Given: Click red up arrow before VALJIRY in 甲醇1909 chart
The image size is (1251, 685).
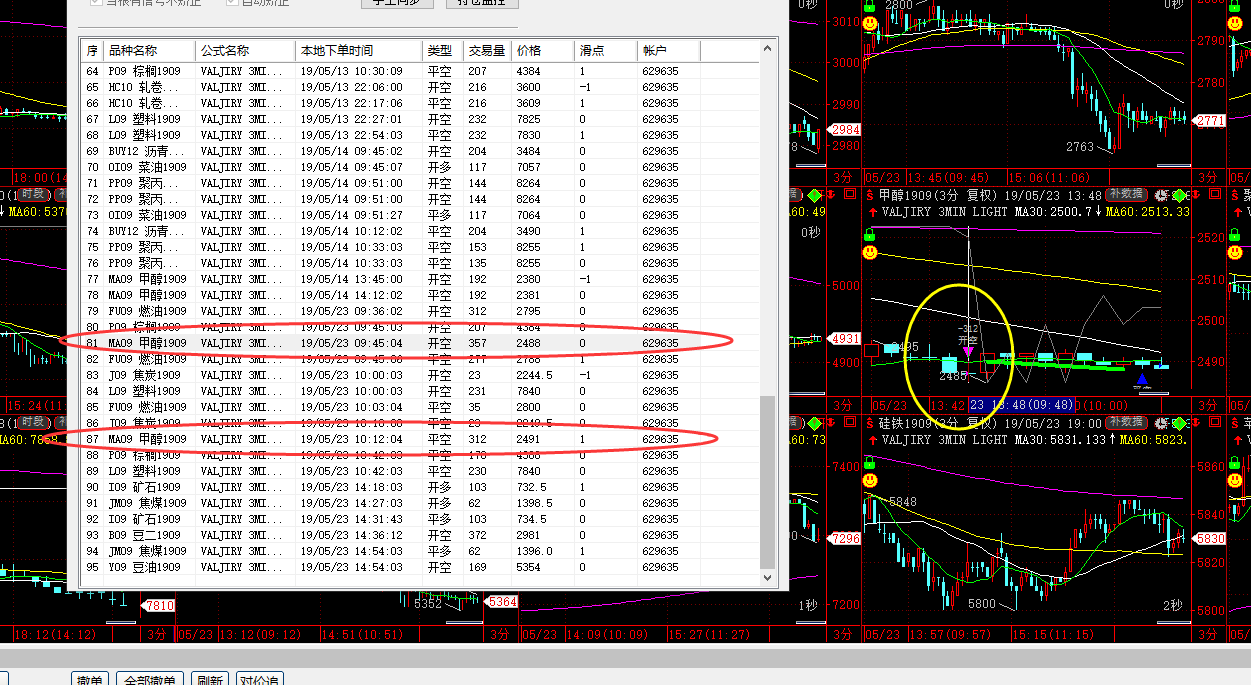Looking at the screenshot, I should [x=873, y=212].
